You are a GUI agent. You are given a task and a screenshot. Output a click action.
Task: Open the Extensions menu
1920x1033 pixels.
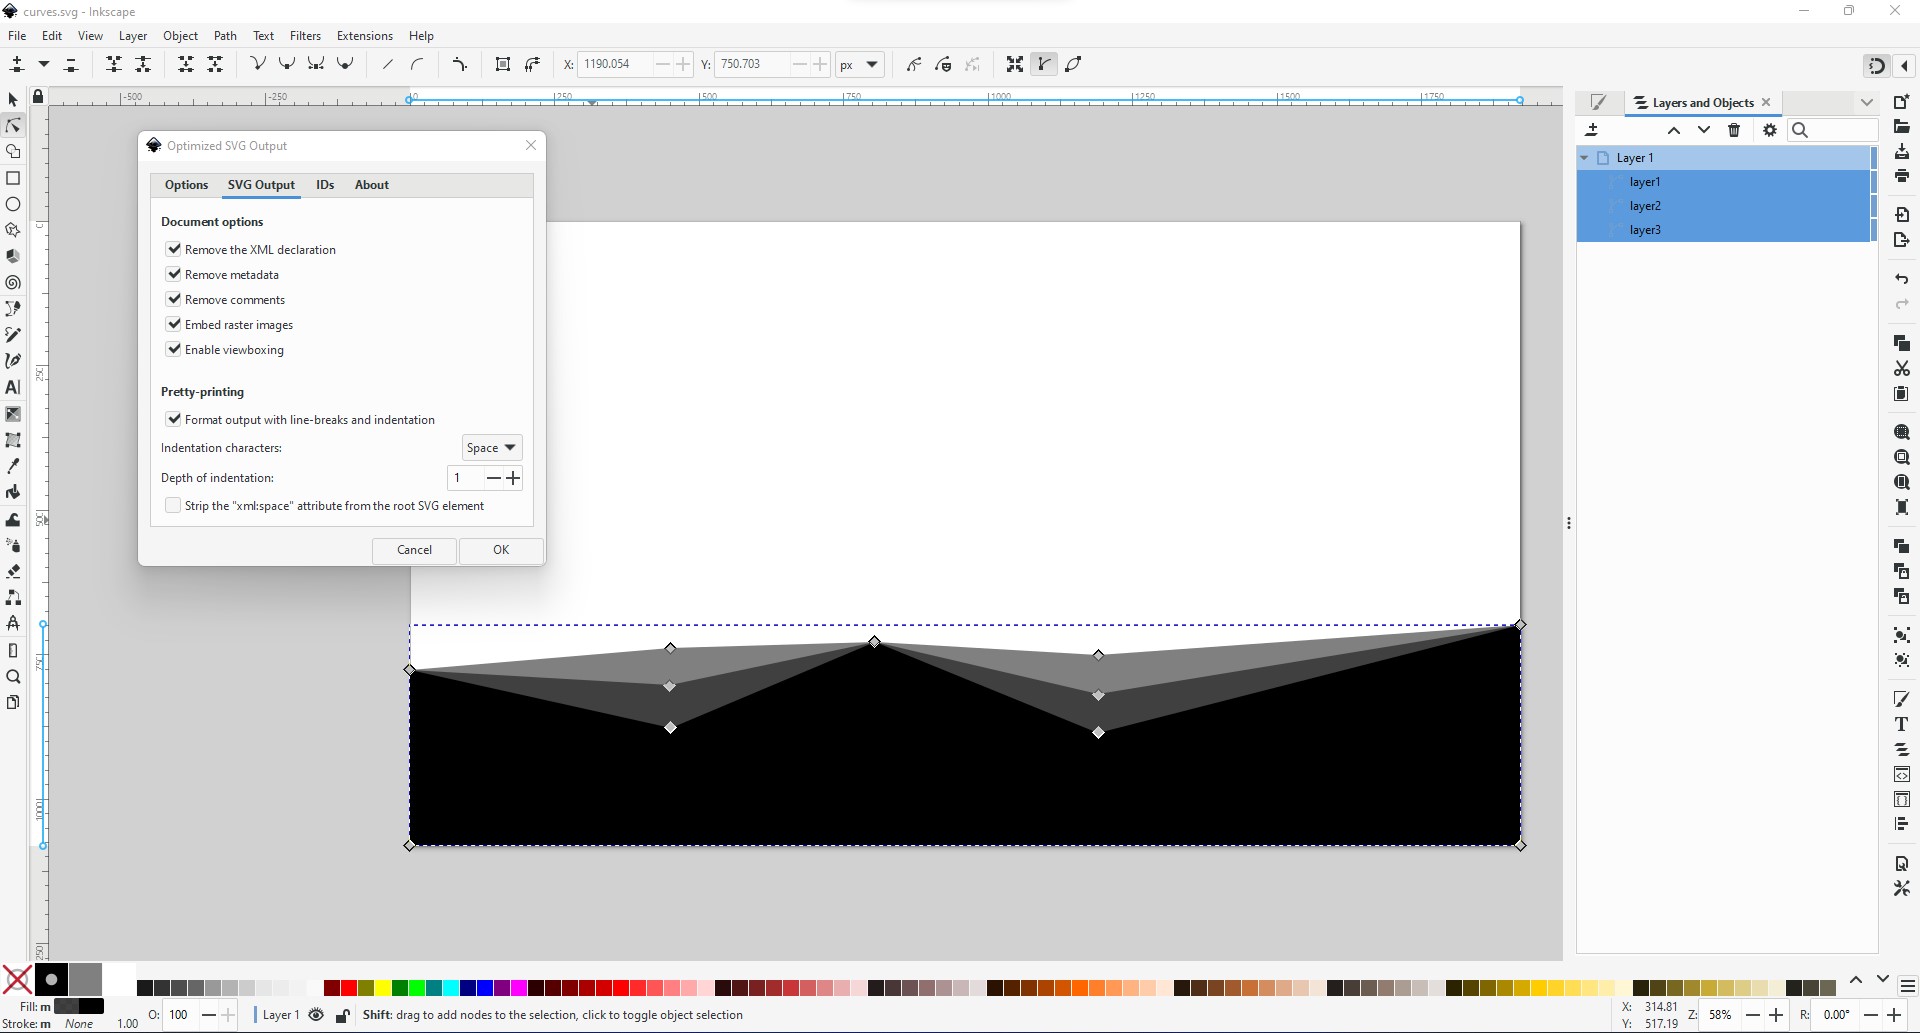[365, 35]
